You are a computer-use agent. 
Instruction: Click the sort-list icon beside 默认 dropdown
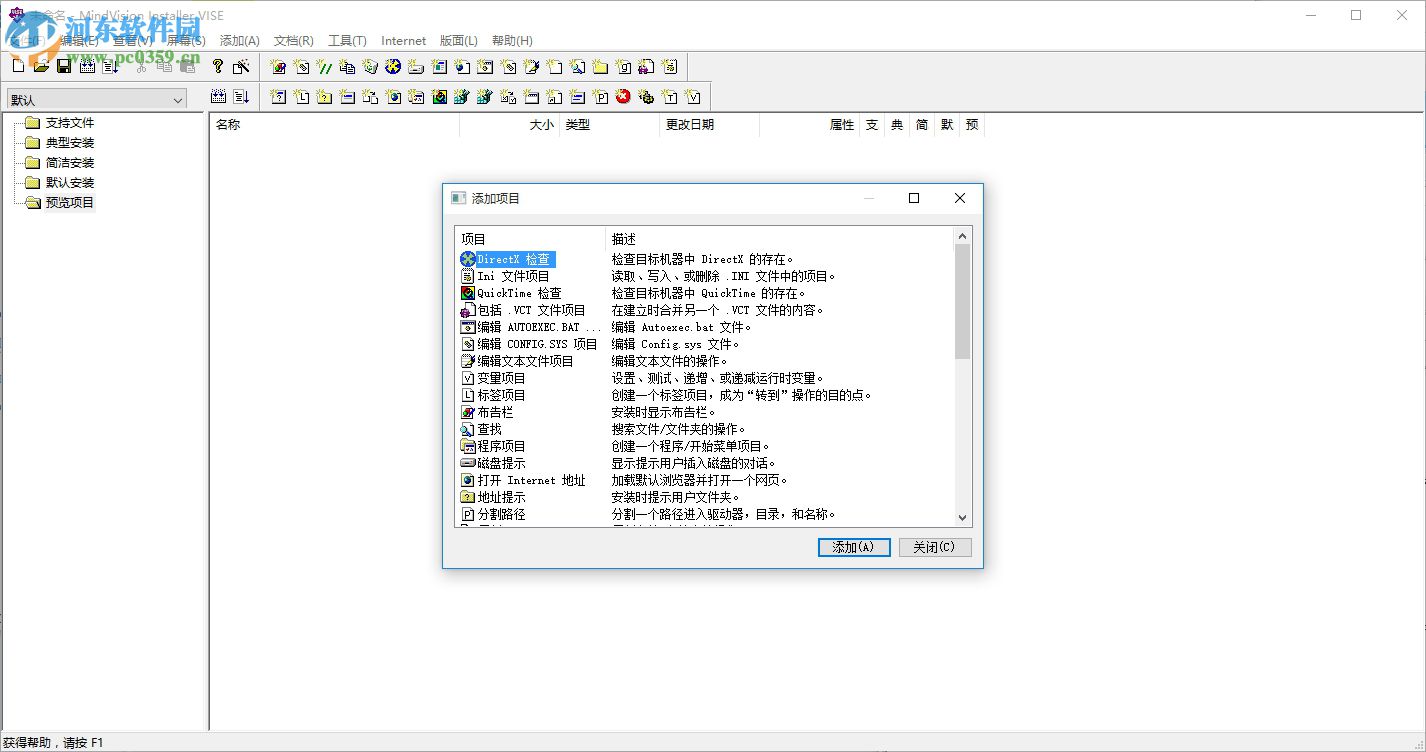pos(241,96)
